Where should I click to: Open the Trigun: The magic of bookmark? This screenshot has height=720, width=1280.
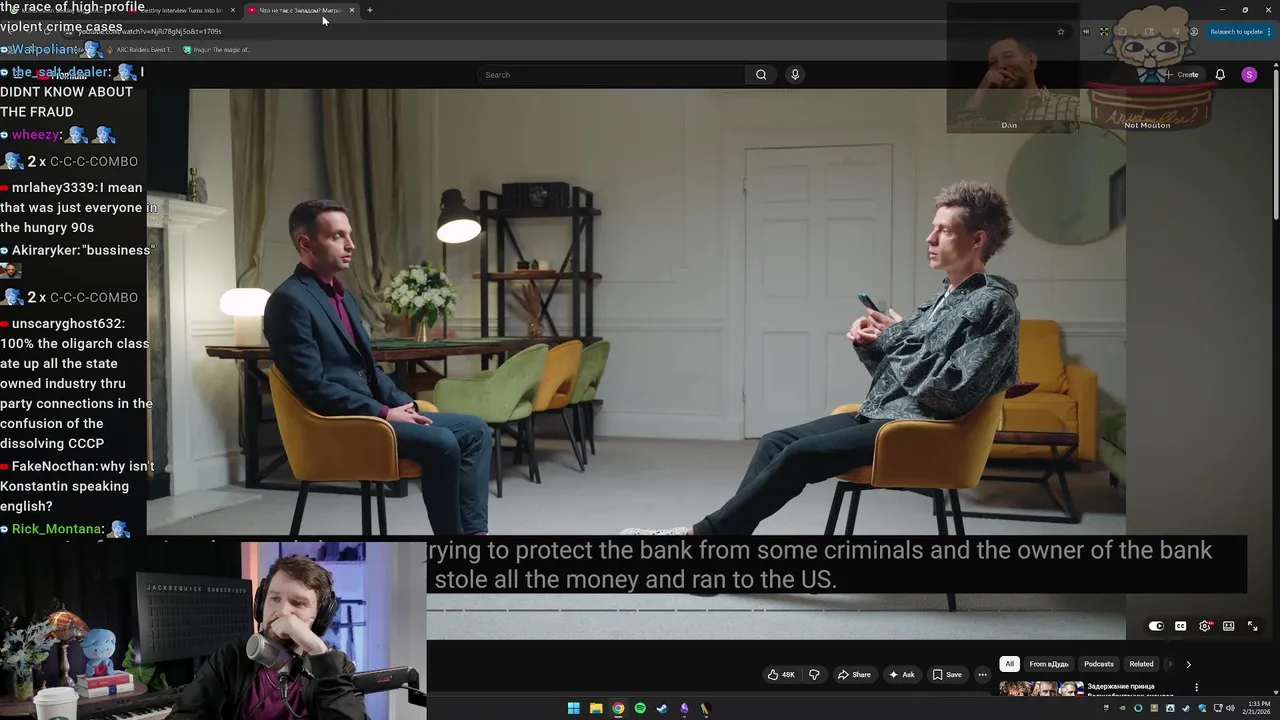point(216,49)
